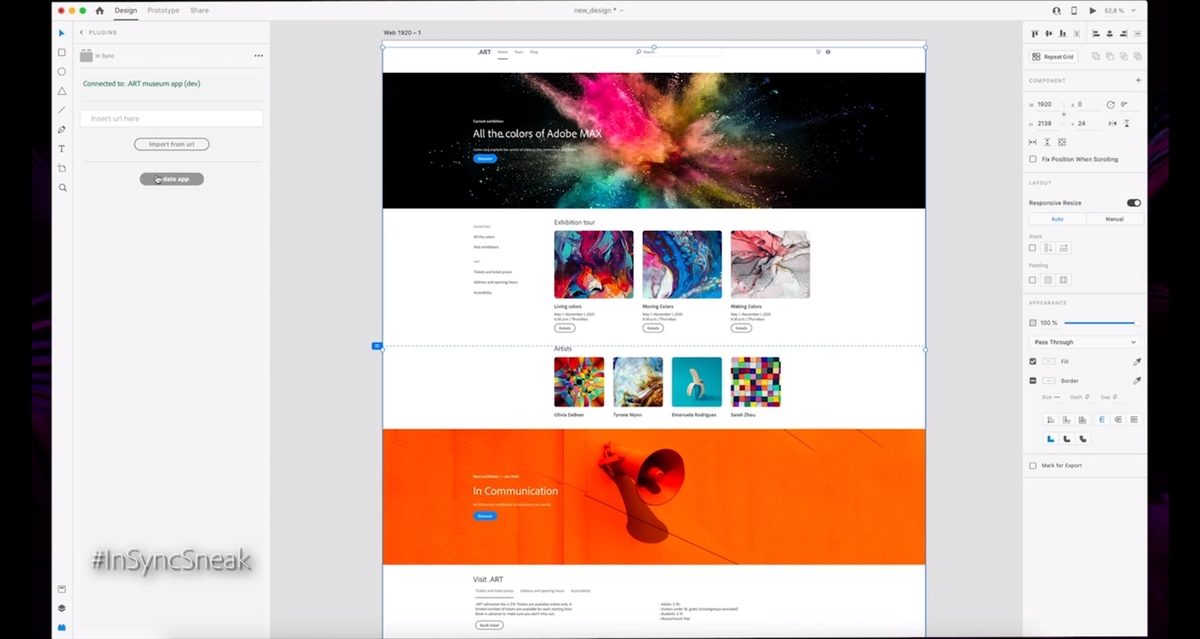
Task: Click the Fill color swatch
Action: click(x=1048, y=361)
